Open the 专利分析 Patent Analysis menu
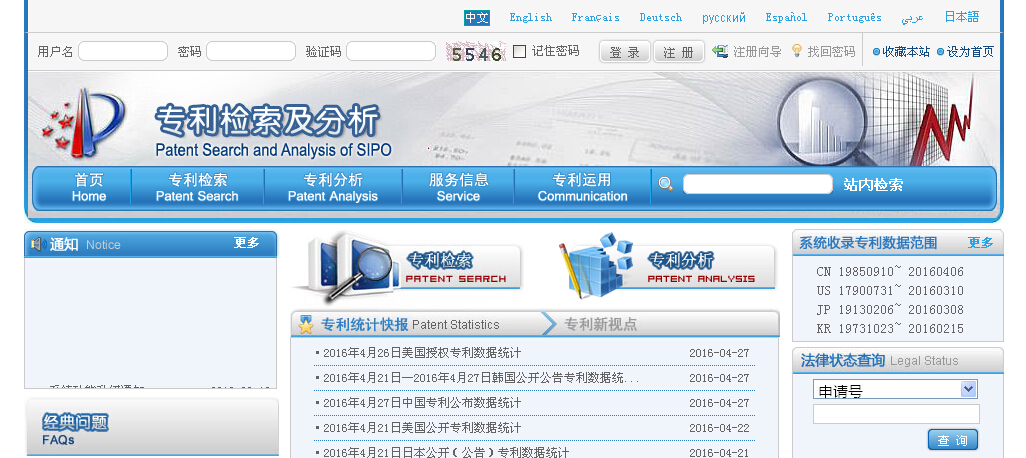 coord(332,187)
